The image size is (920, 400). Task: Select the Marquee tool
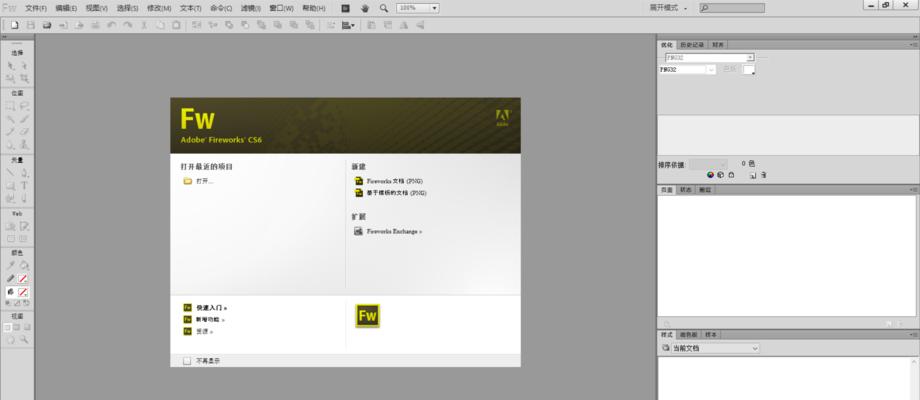coord(11,106)
